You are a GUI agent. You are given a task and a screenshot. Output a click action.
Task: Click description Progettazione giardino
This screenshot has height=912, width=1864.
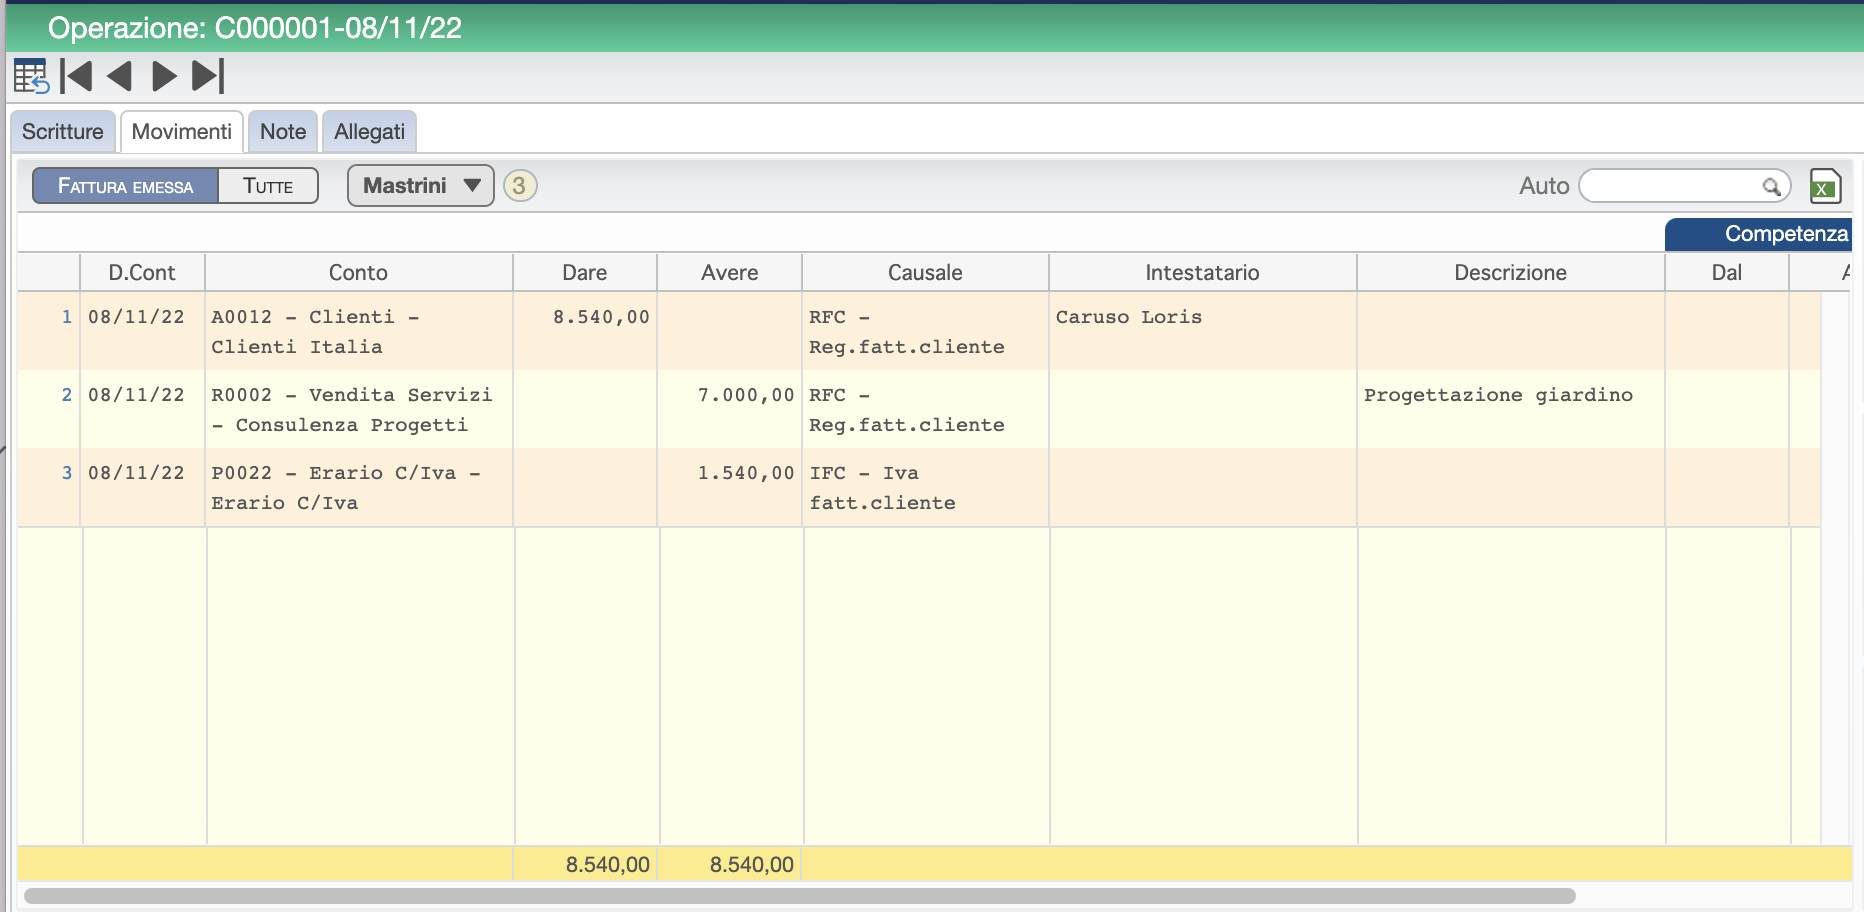(1498, 395)
